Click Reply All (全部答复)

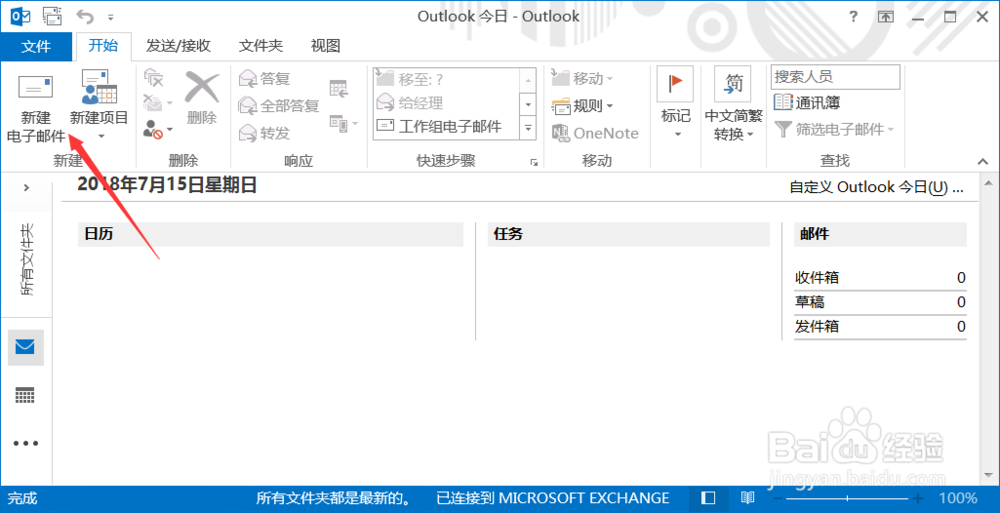pyautogui.click(x=279, y=106)
